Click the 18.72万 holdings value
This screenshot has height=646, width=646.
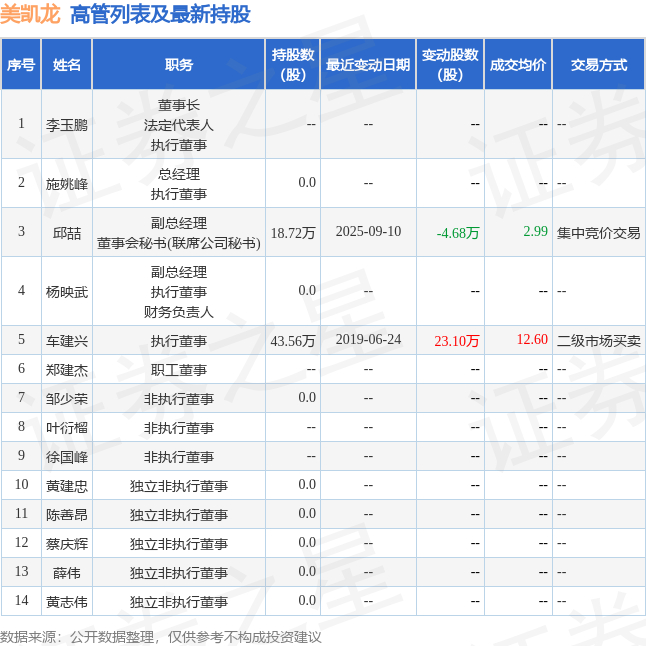[x=293, y=233]
